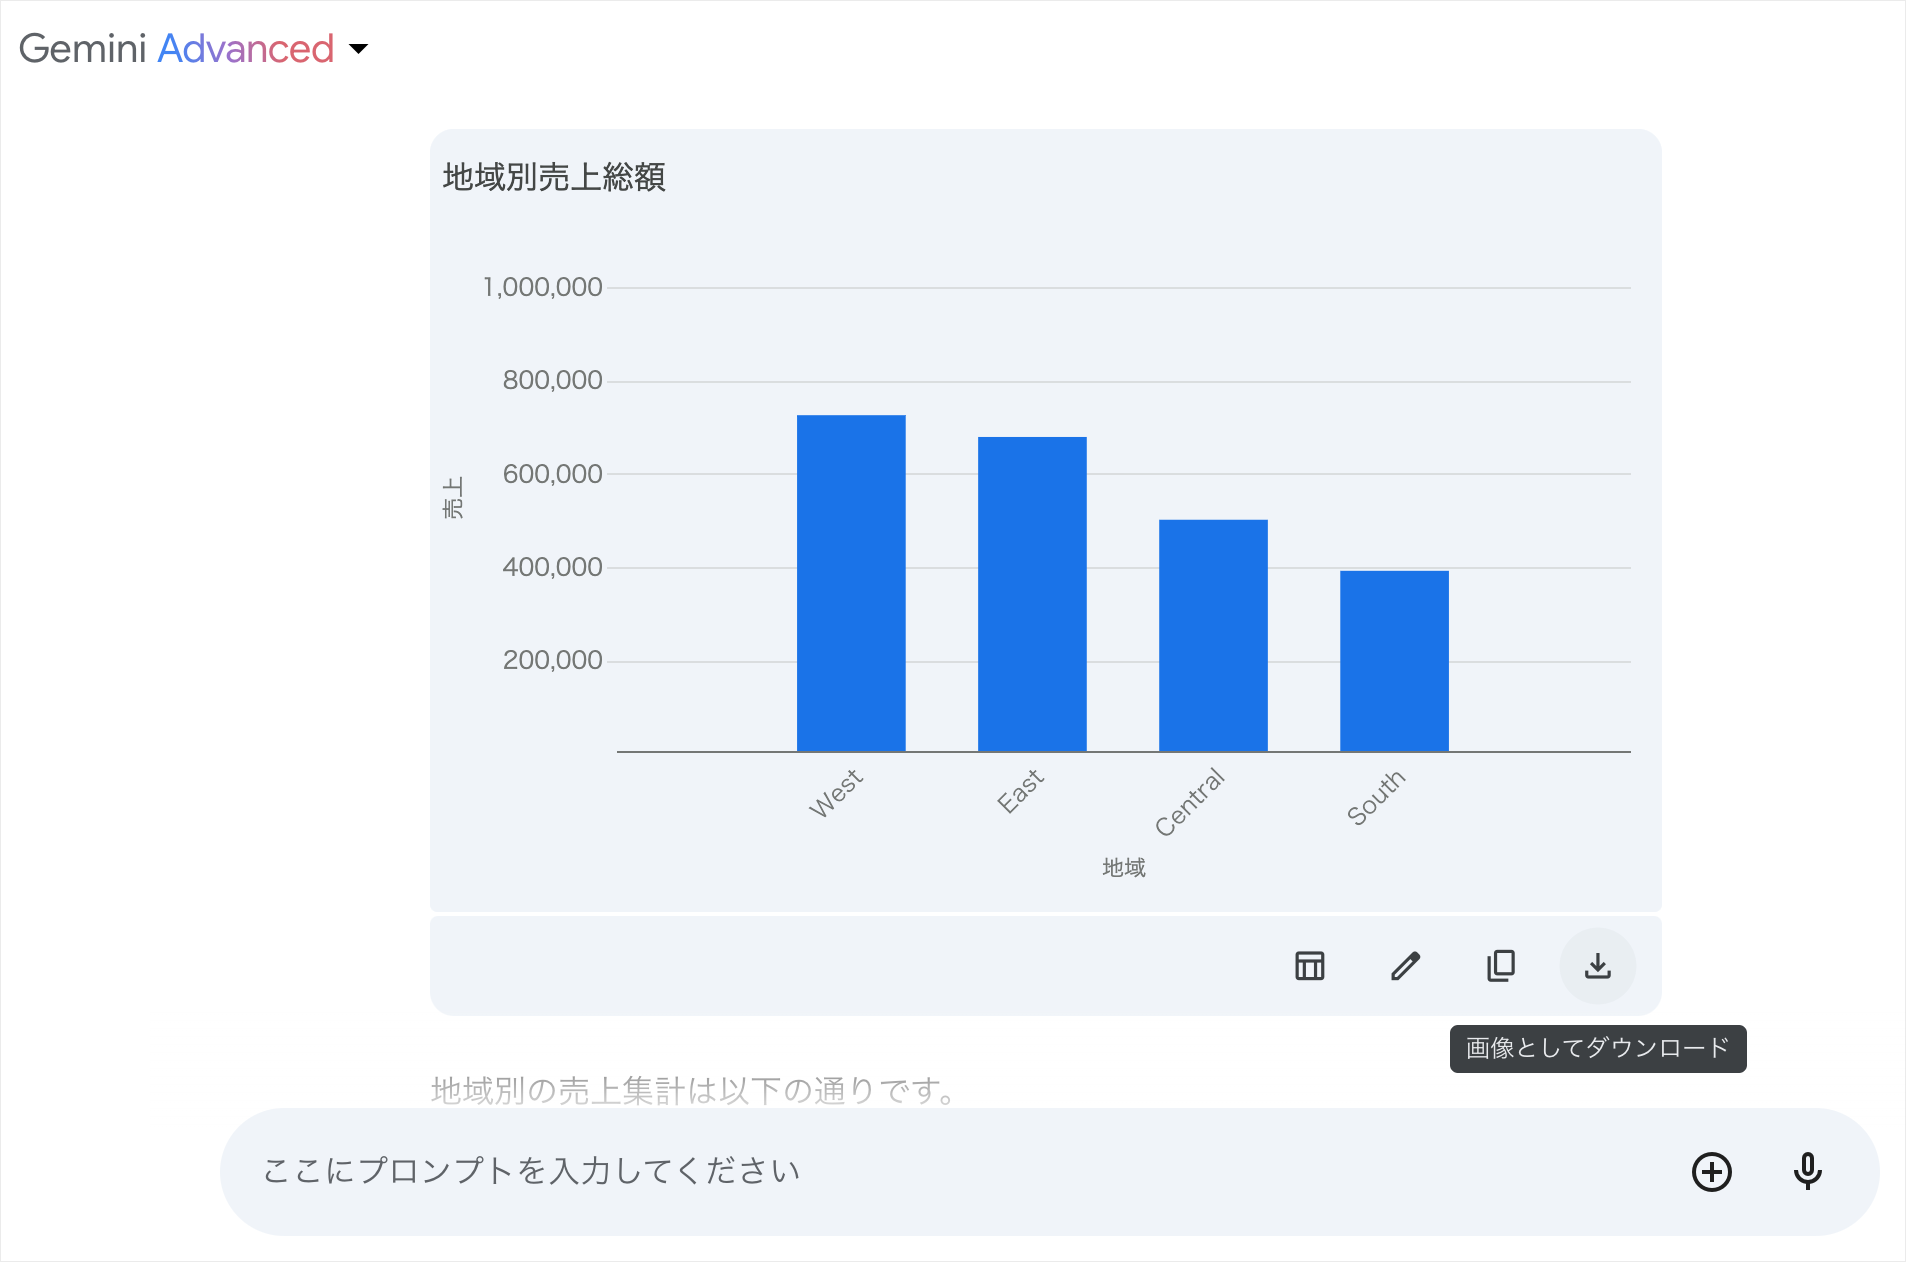Click the 売上 y-axis title
Viewport: 1906px width, 1262px height.
coord(453,497)
